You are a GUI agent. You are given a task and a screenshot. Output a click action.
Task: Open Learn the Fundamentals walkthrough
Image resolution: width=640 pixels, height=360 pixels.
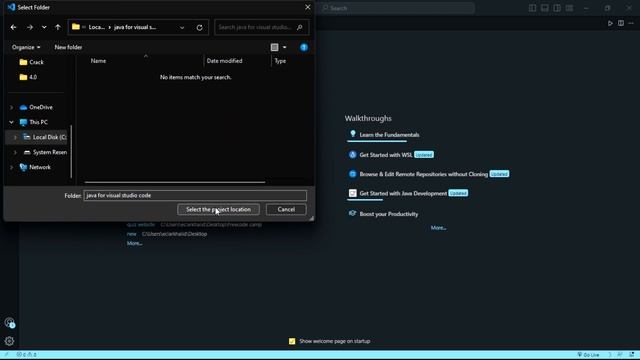point(389,135)
